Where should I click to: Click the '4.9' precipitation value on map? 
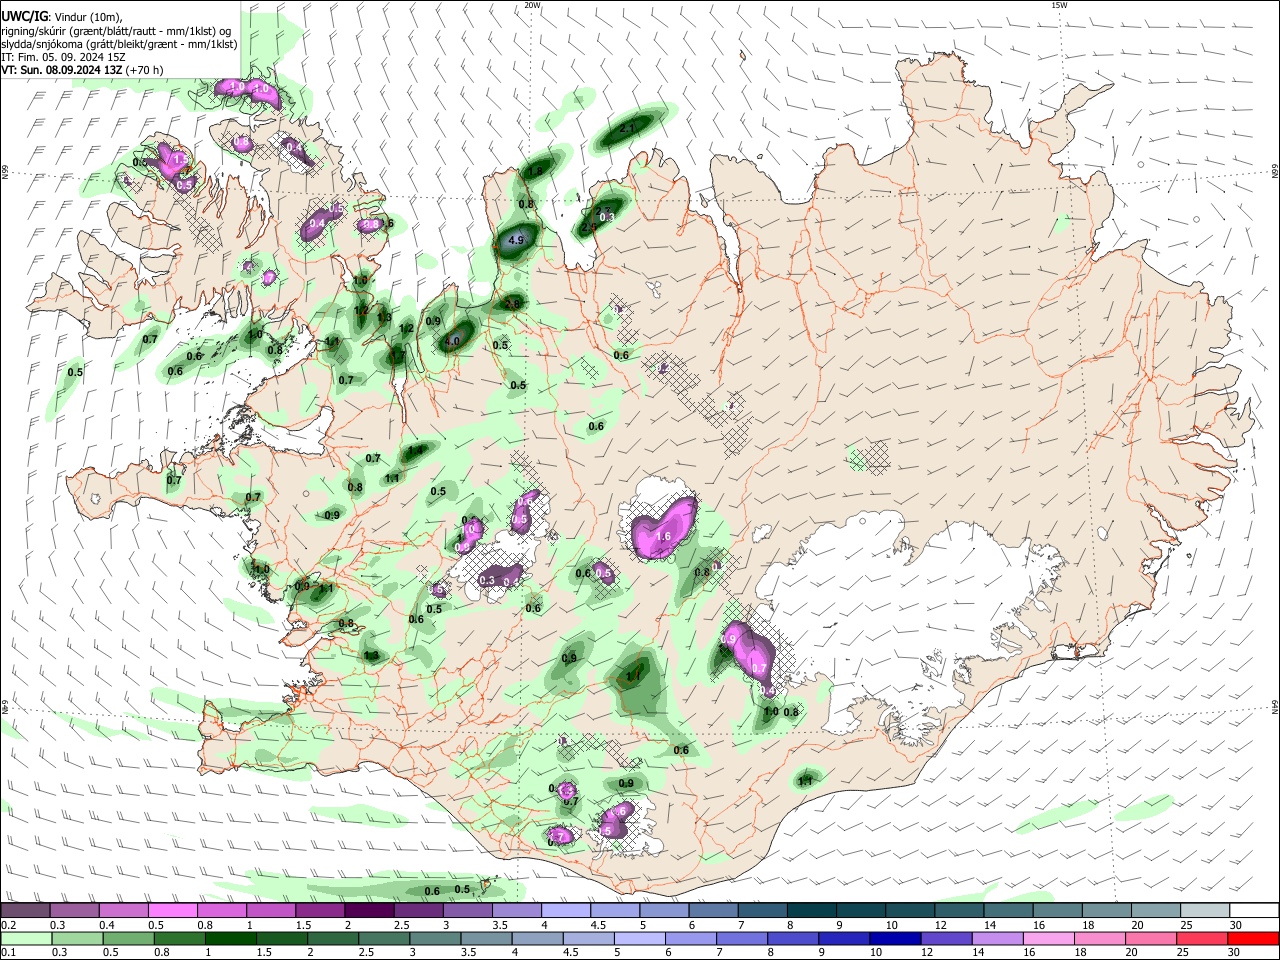click(516, 241)
